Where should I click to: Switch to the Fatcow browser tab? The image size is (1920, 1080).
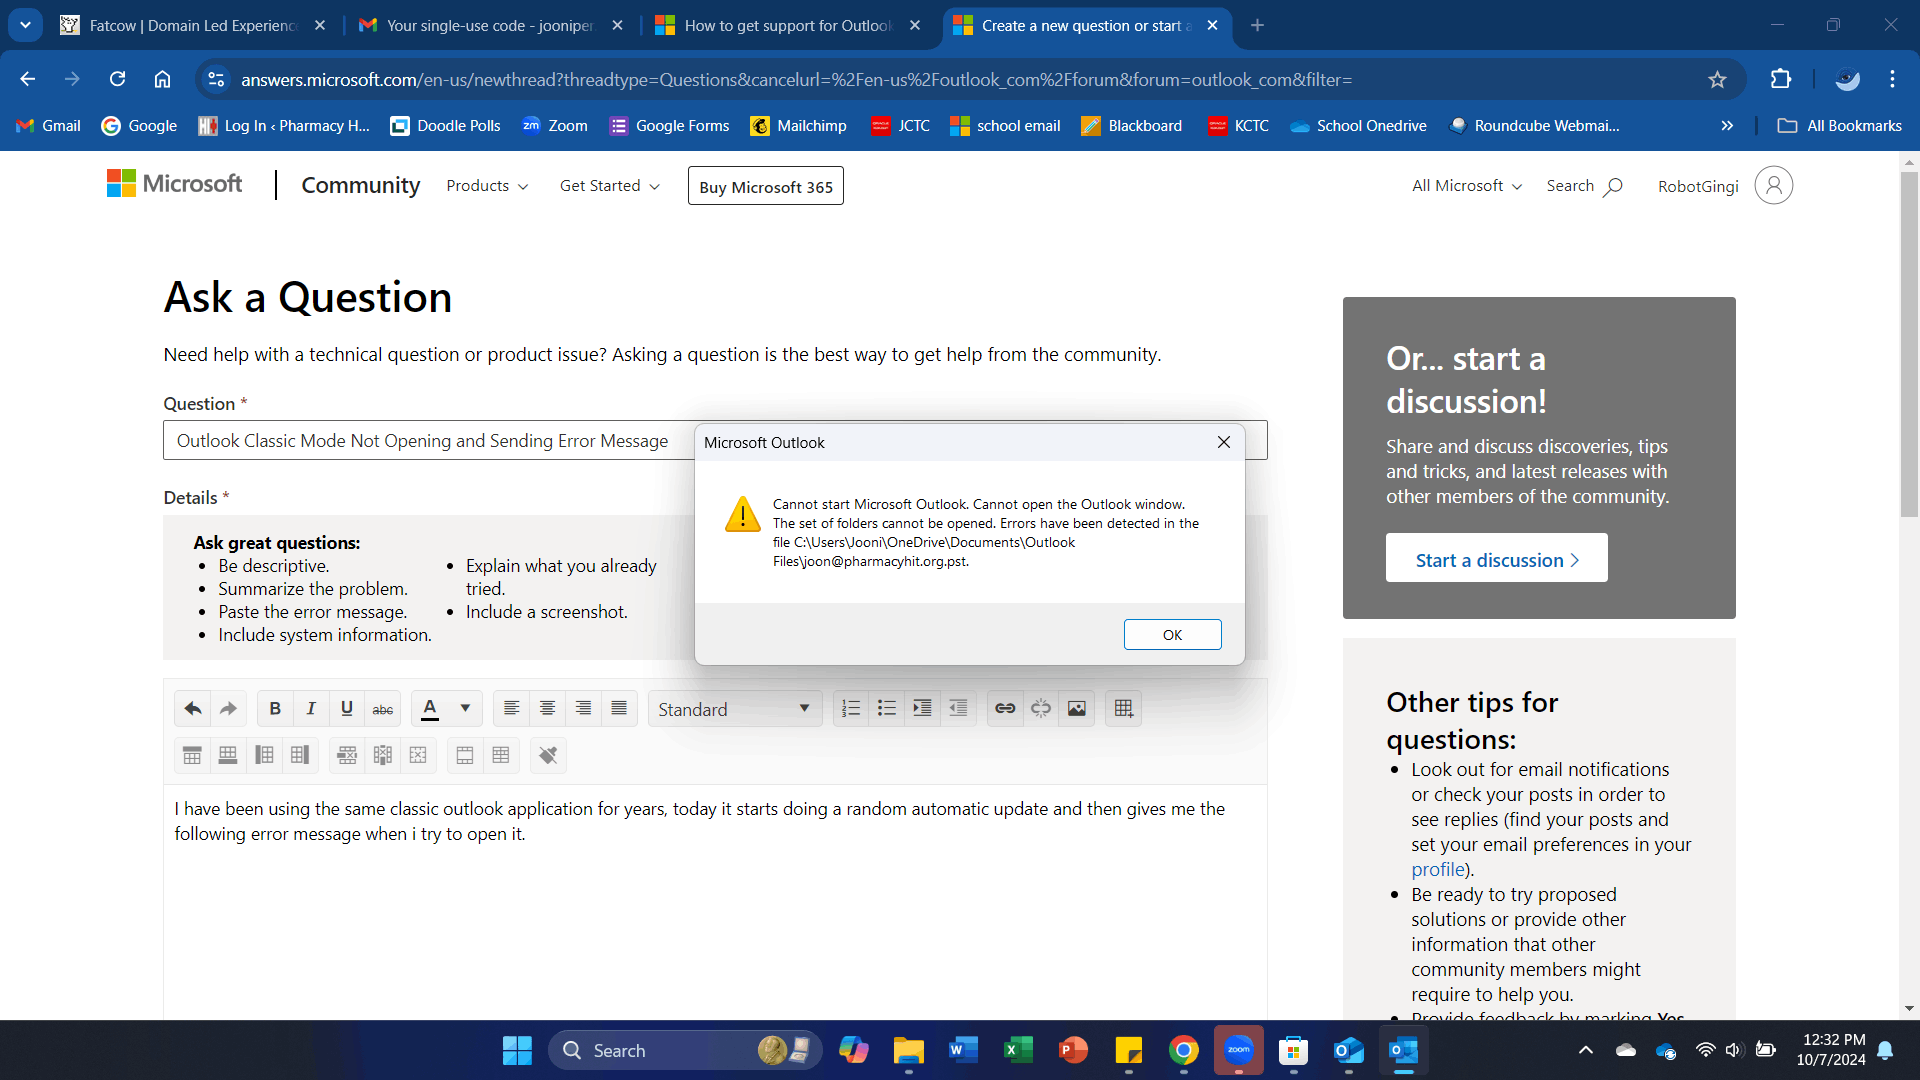pyautogui.click(x=192, y=26)
